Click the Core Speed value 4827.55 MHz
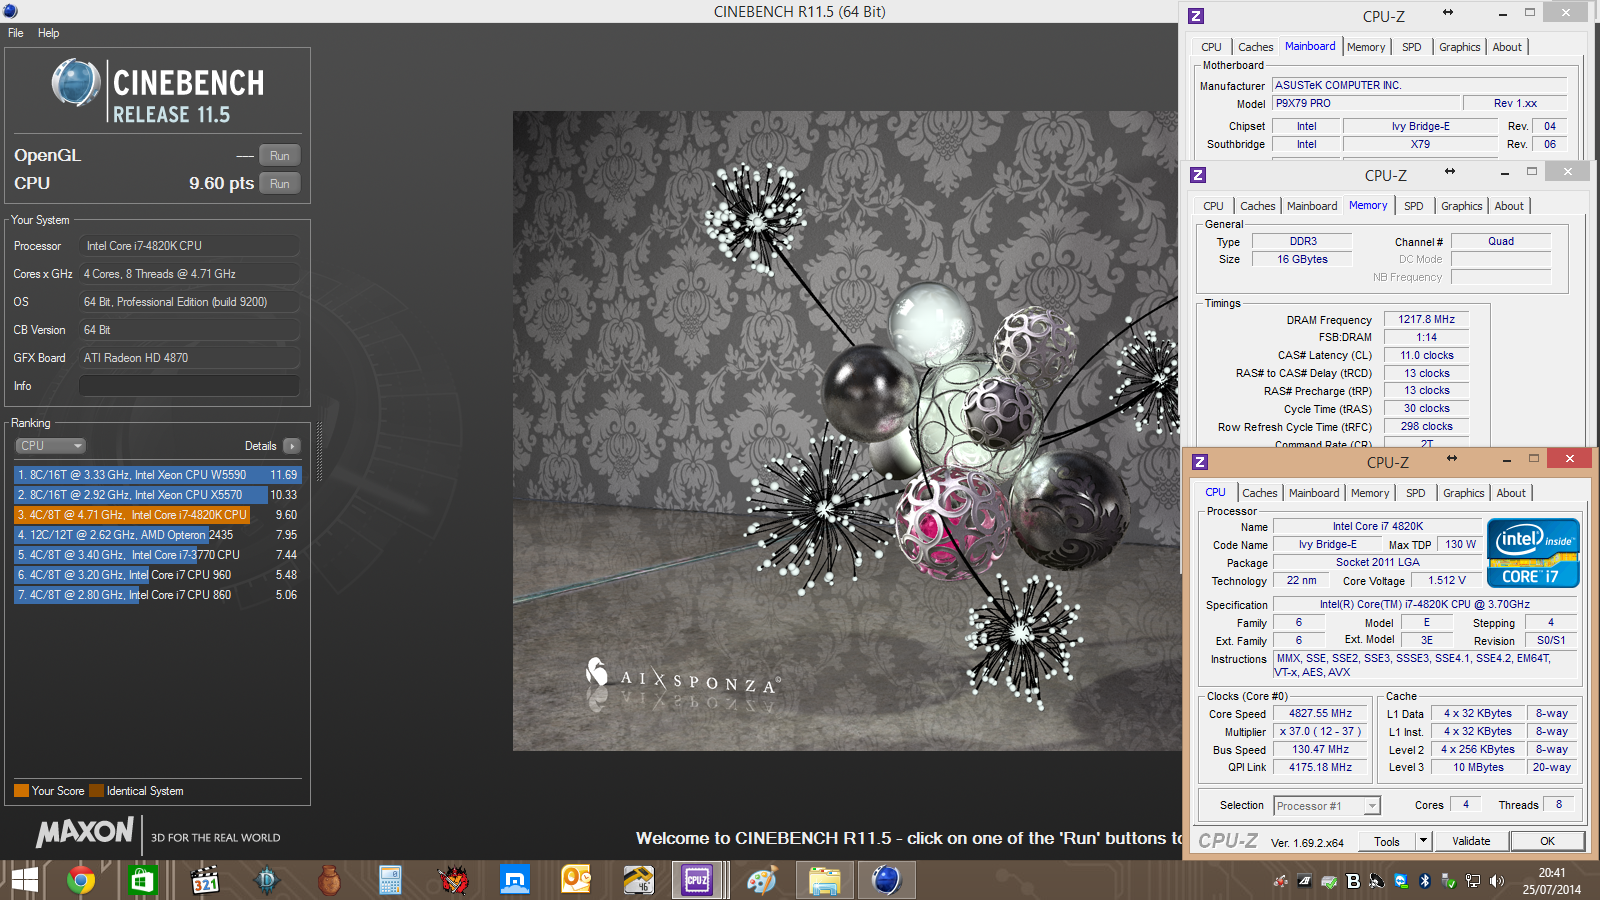Screen dimensions: 1600x900 (1320, 714)
